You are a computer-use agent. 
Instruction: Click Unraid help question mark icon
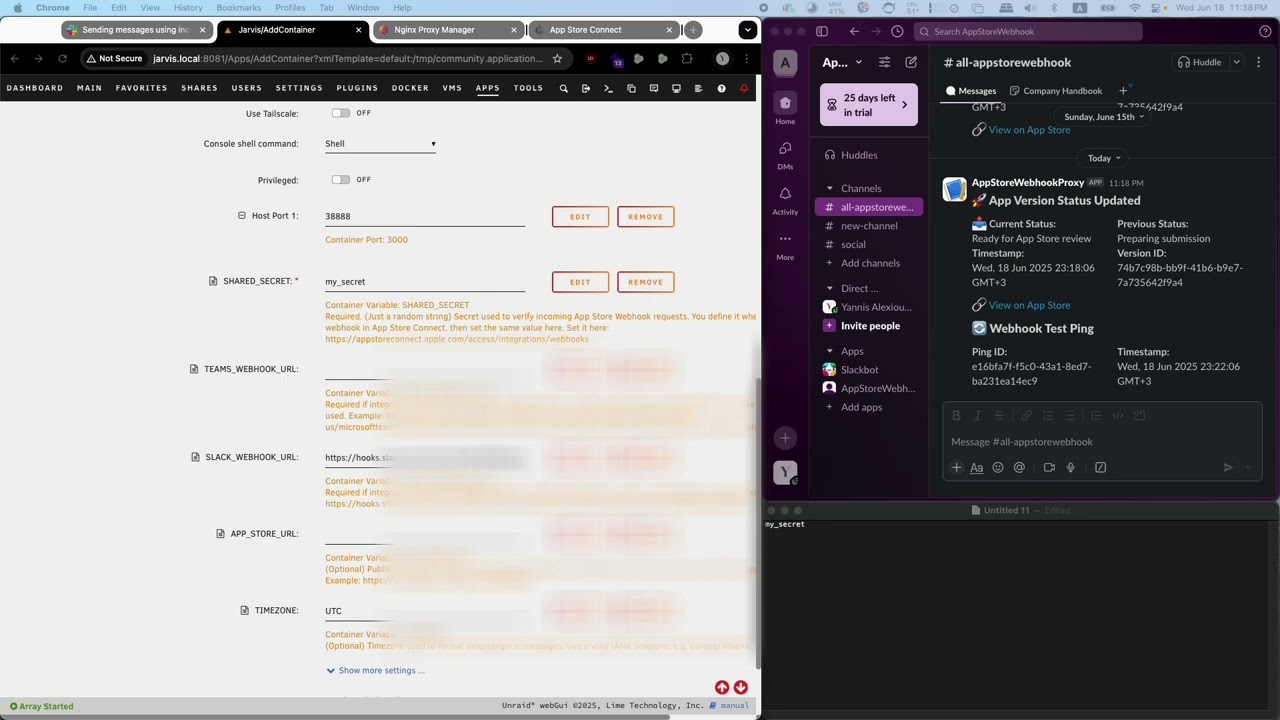[x=721, y=88]
